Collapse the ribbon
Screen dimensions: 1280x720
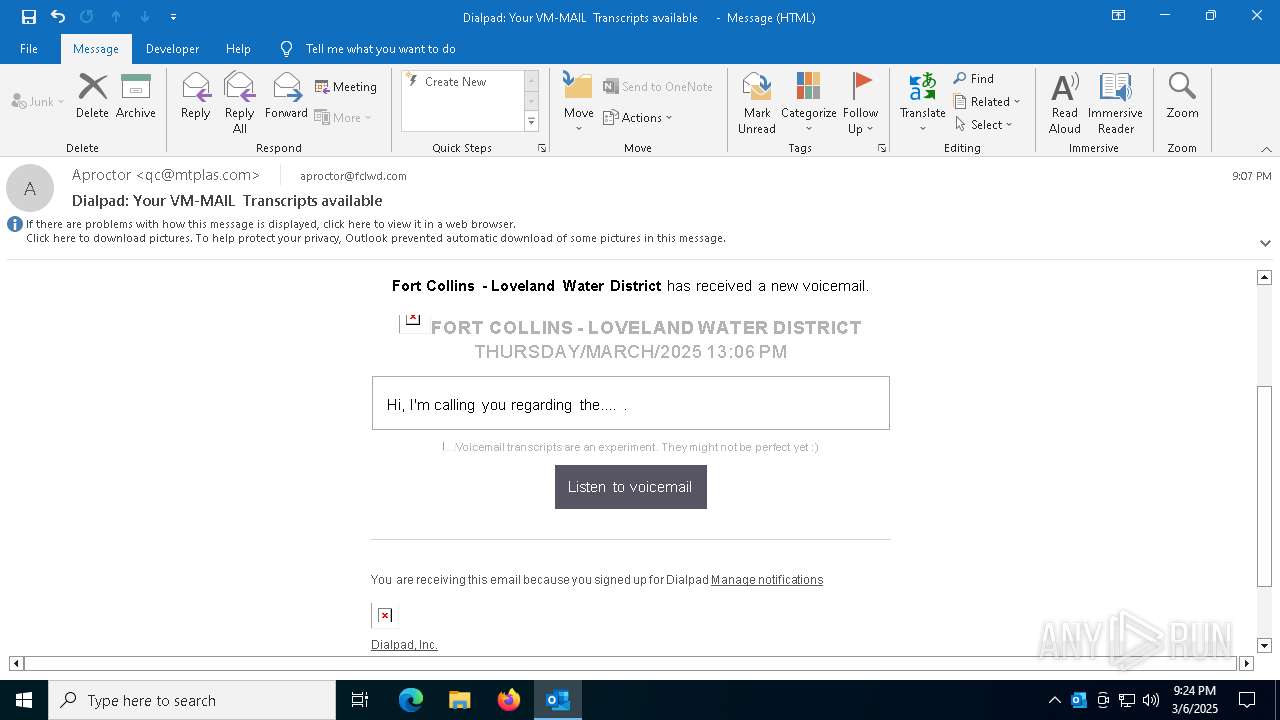pos(1266,149)
